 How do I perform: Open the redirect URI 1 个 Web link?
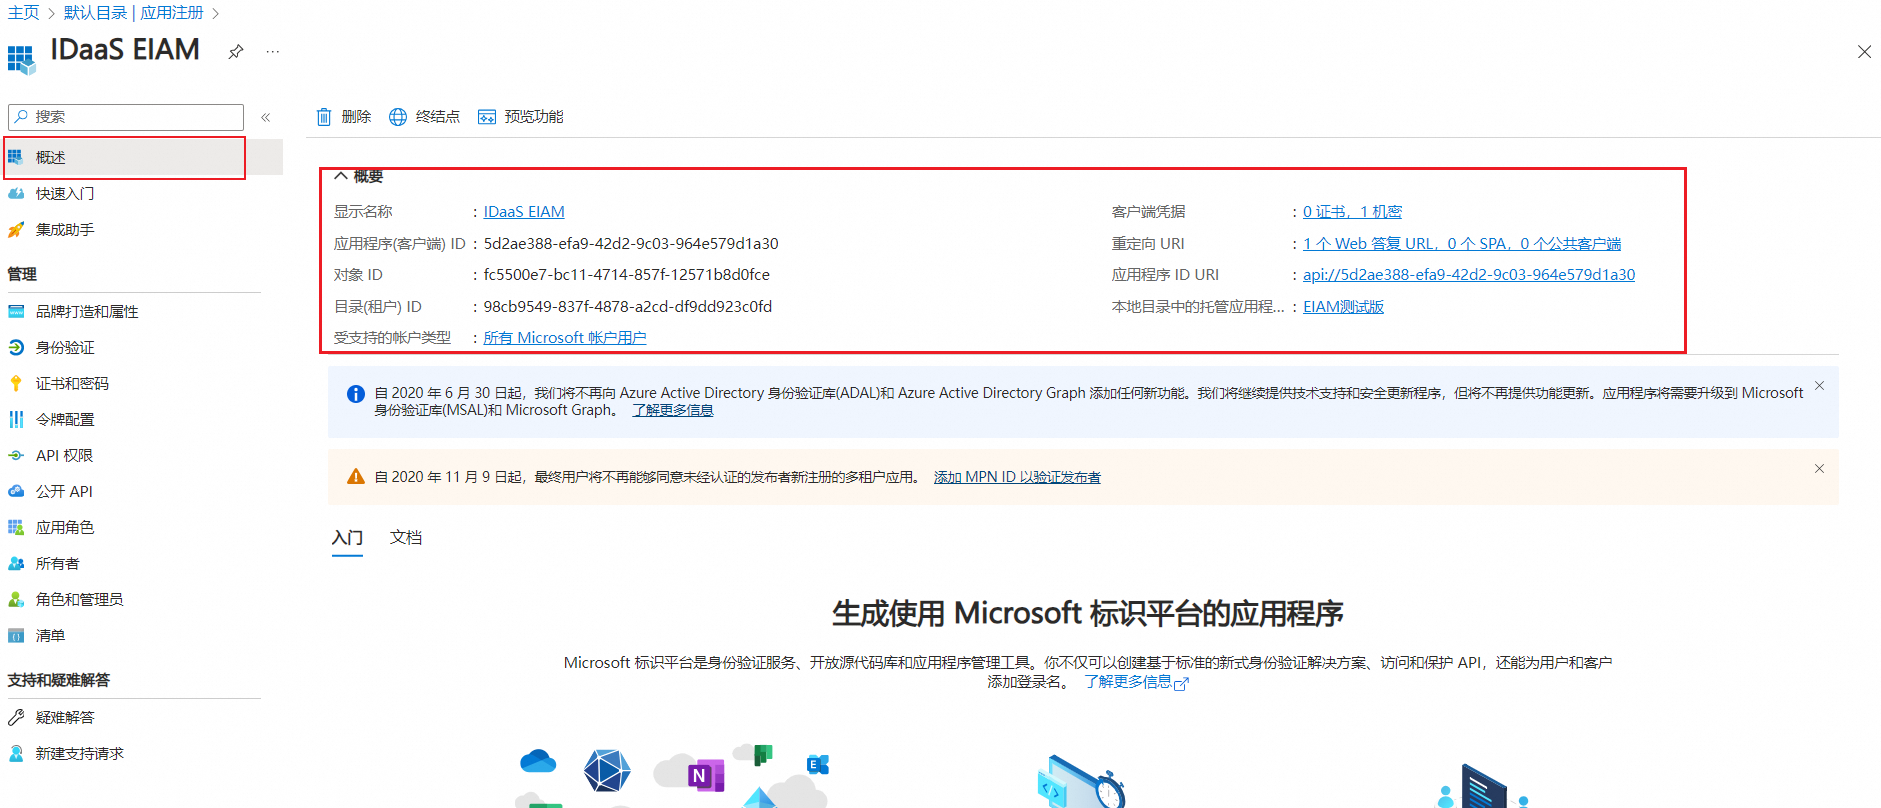pos(1462,244)
